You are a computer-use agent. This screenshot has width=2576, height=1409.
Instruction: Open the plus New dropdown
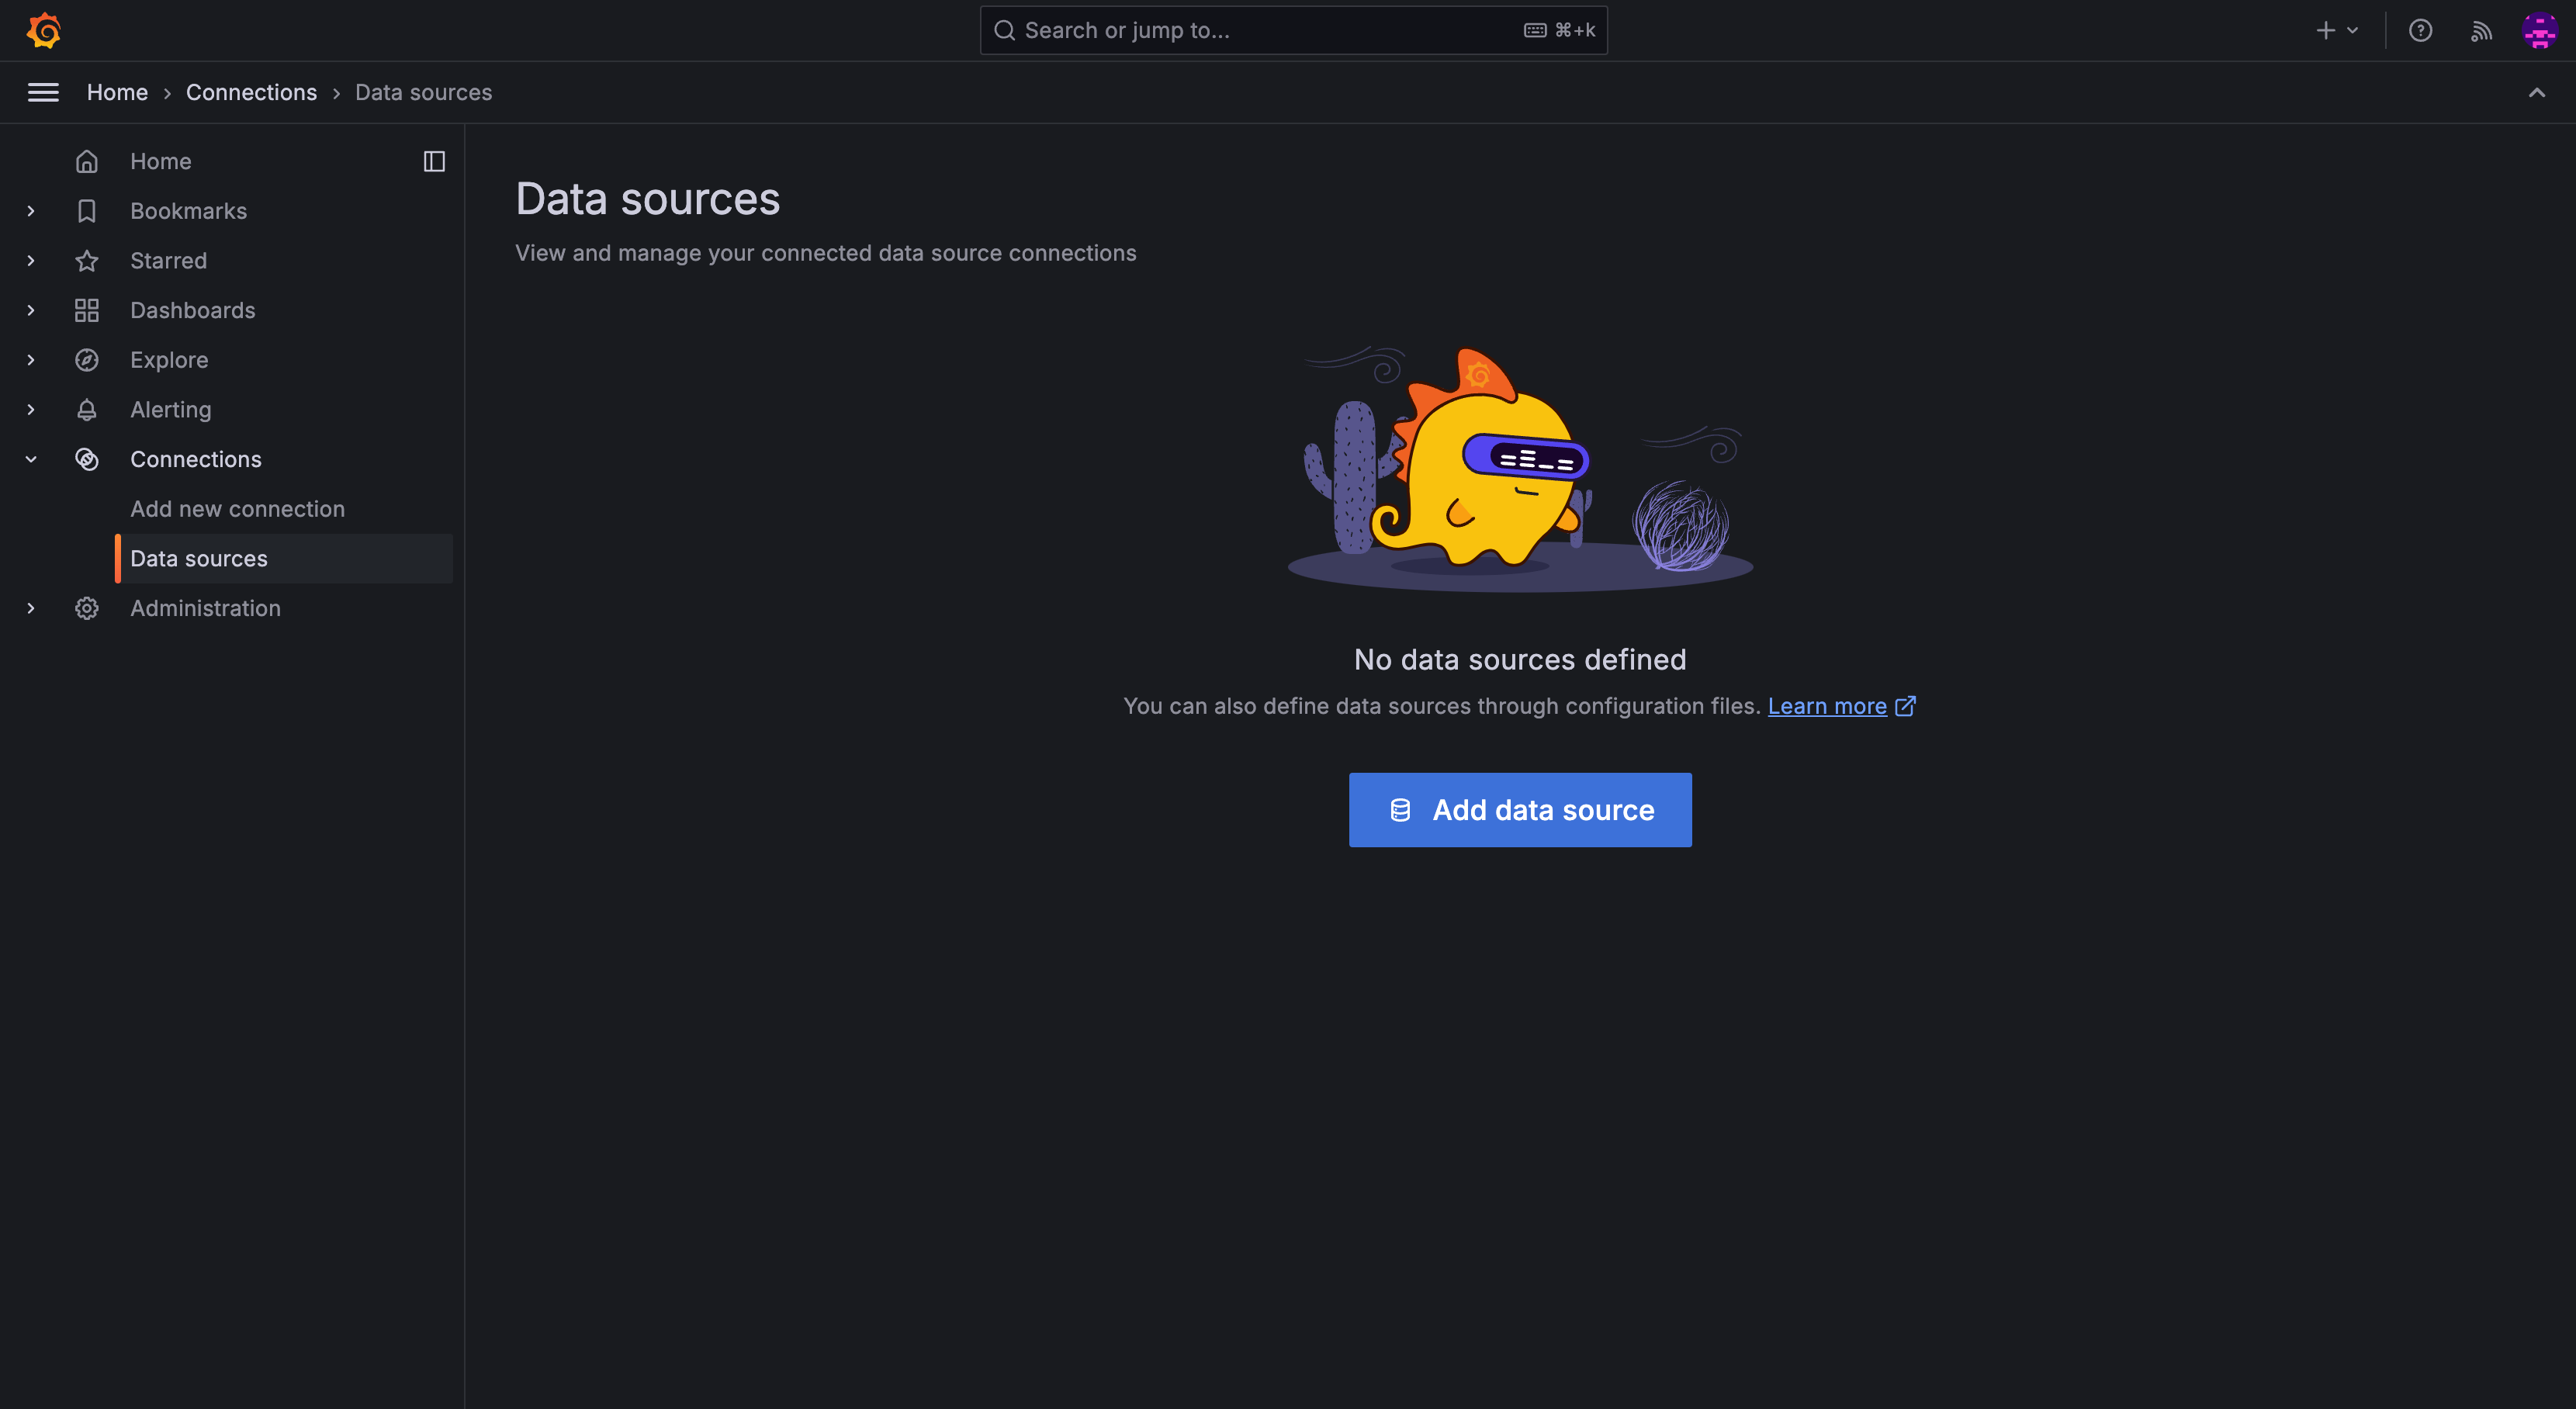[x=2337, y=30]
